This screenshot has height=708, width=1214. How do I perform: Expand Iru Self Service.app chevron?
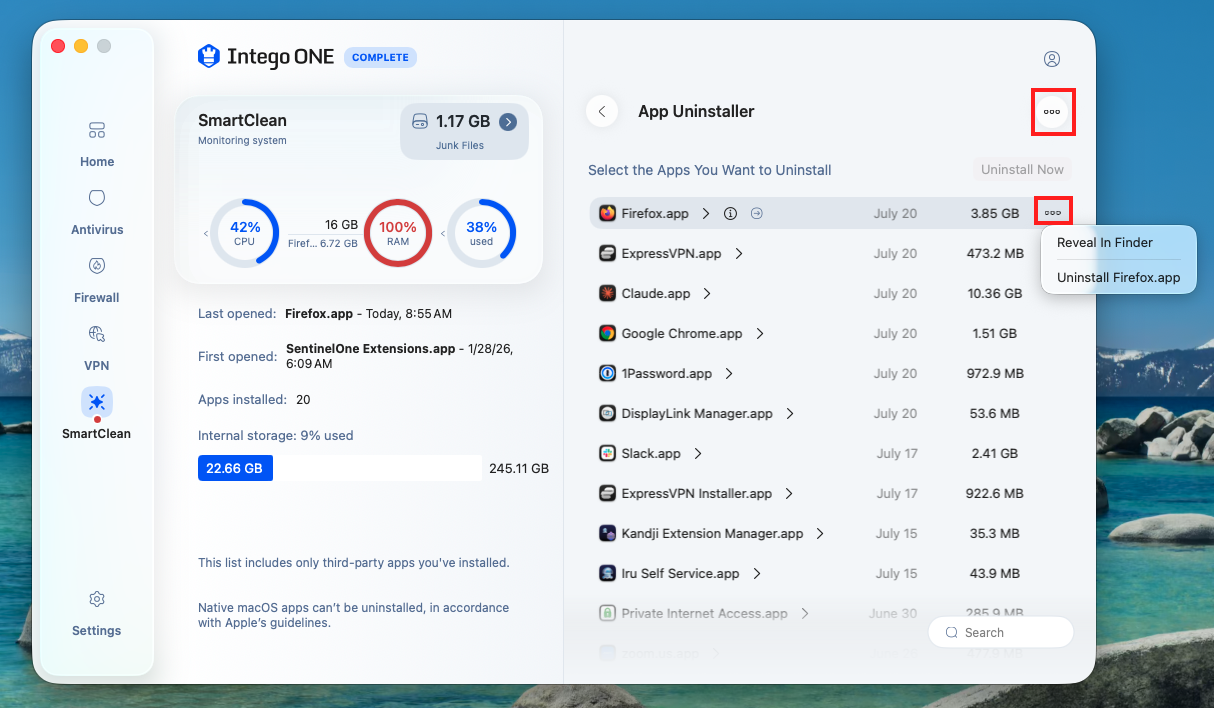[x=757, y=573]
